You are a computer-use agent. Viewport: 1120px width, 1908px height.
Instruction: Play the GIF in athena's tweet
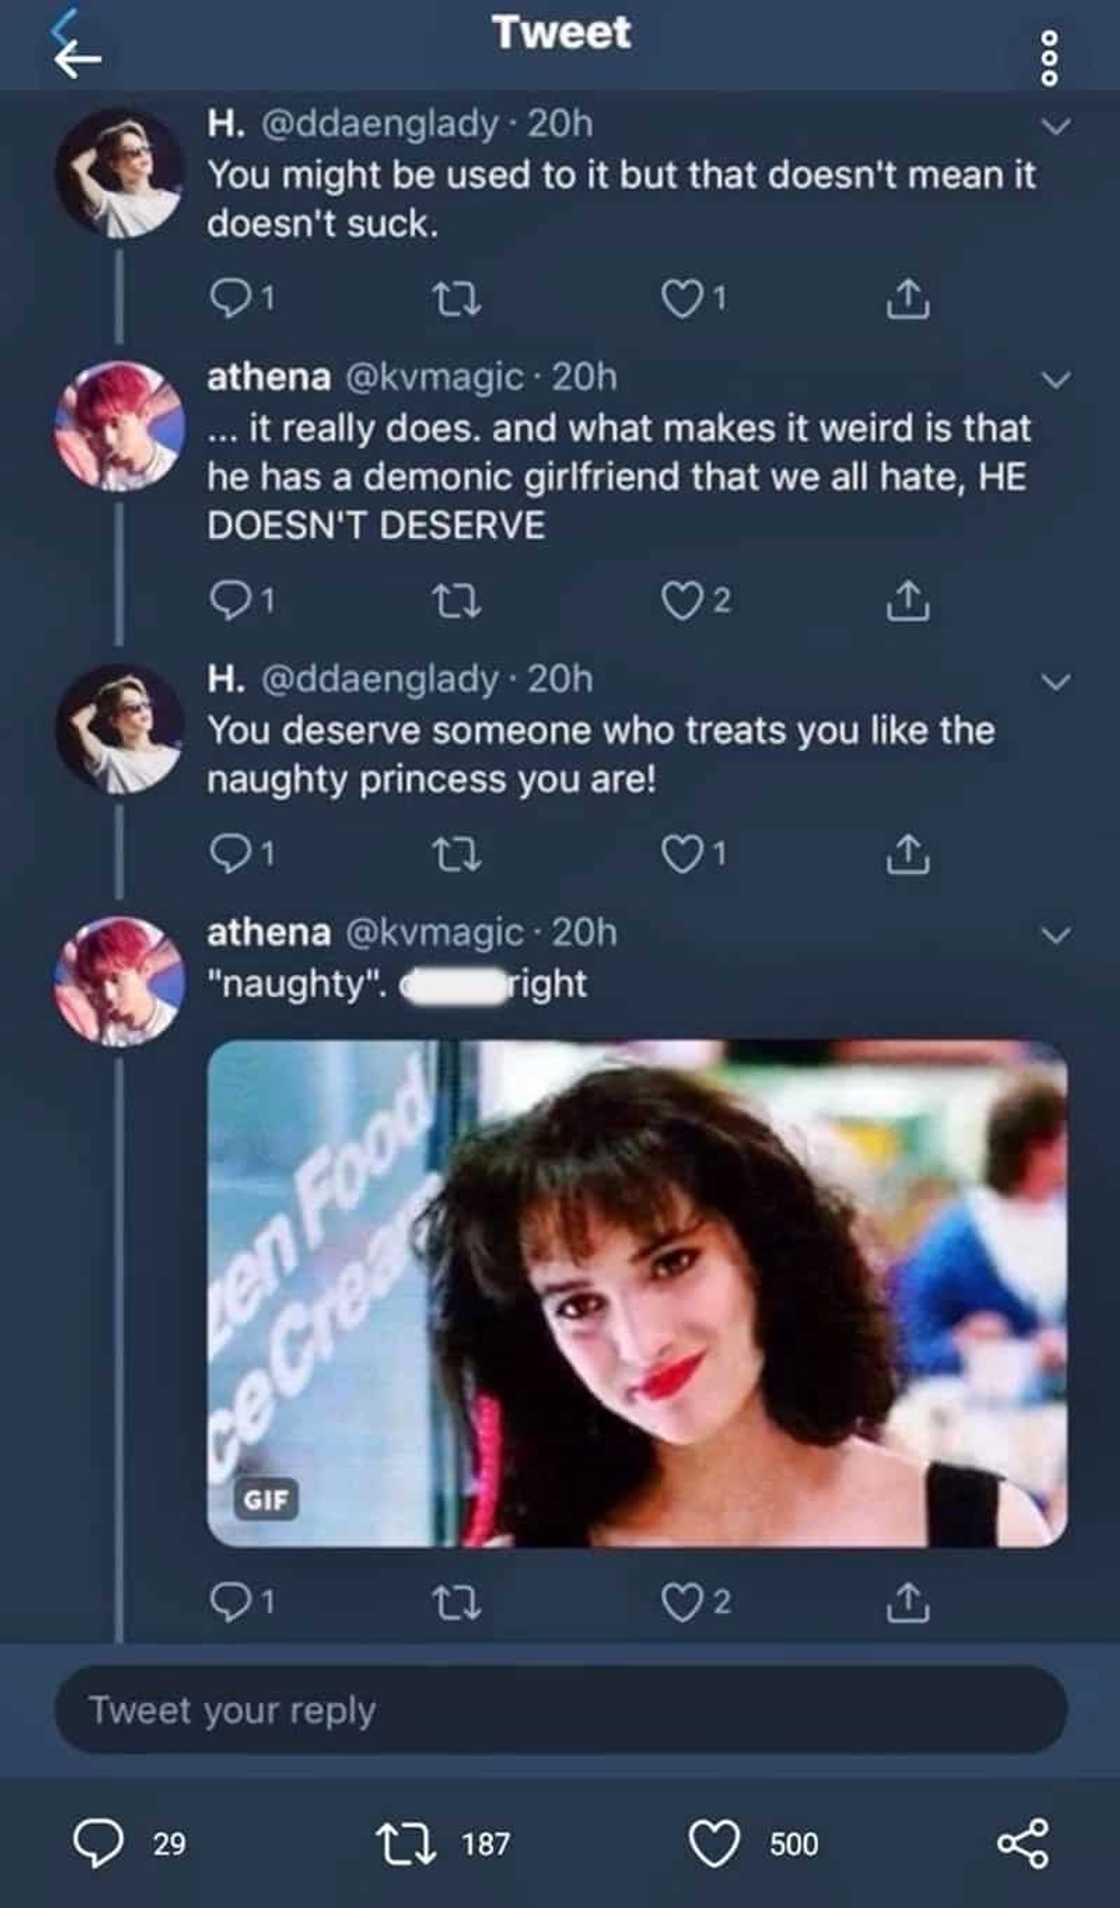pyautogui.click(x=637, y=1293)
